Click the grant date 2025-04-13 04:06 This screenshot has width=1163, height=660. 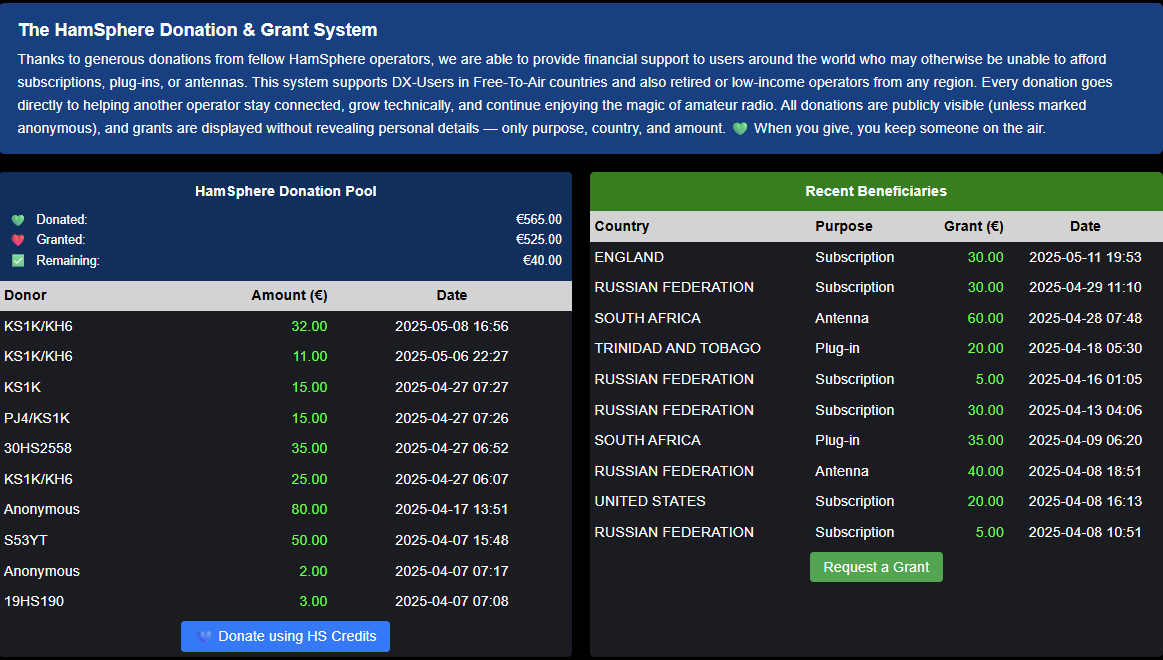tap(1085, 410)
